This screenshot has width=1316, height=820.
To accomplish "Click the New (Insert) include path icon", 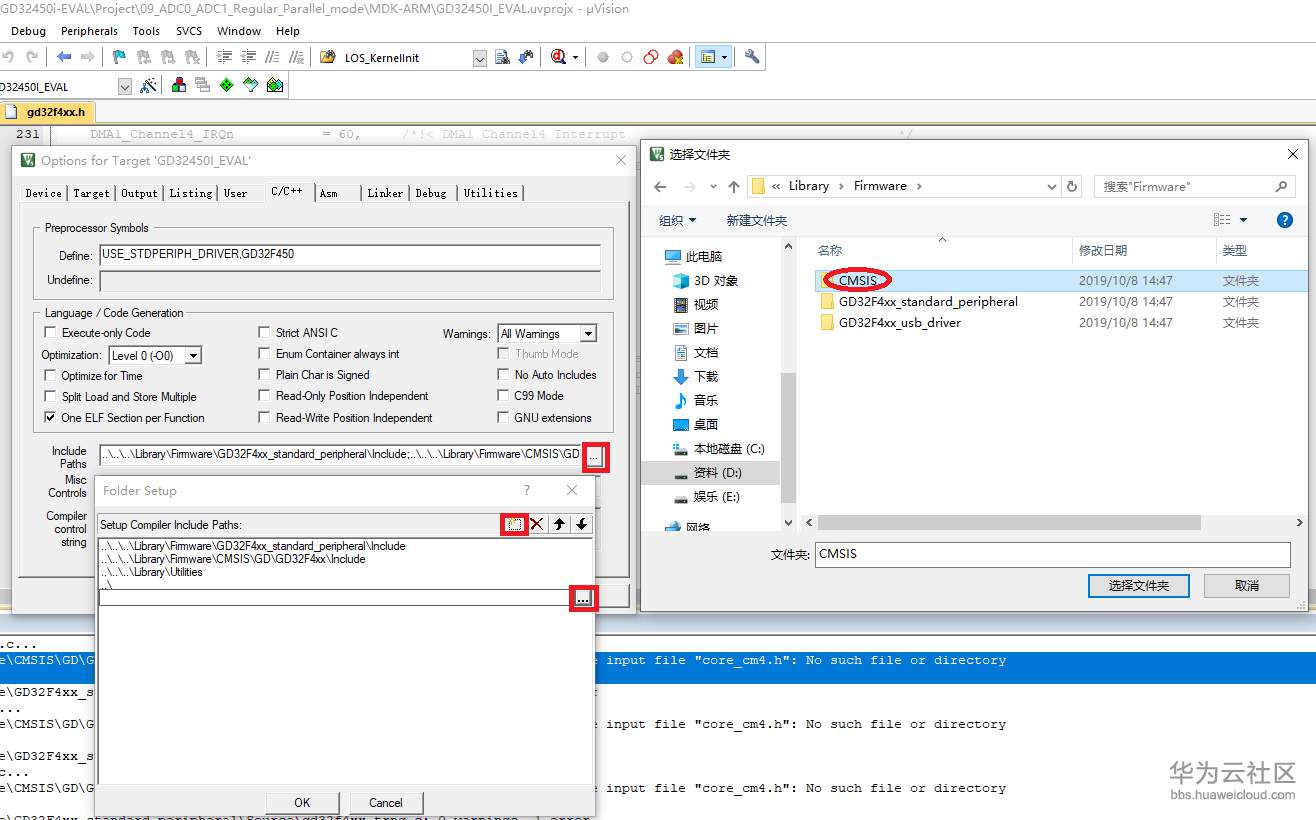I will point(514,524).
